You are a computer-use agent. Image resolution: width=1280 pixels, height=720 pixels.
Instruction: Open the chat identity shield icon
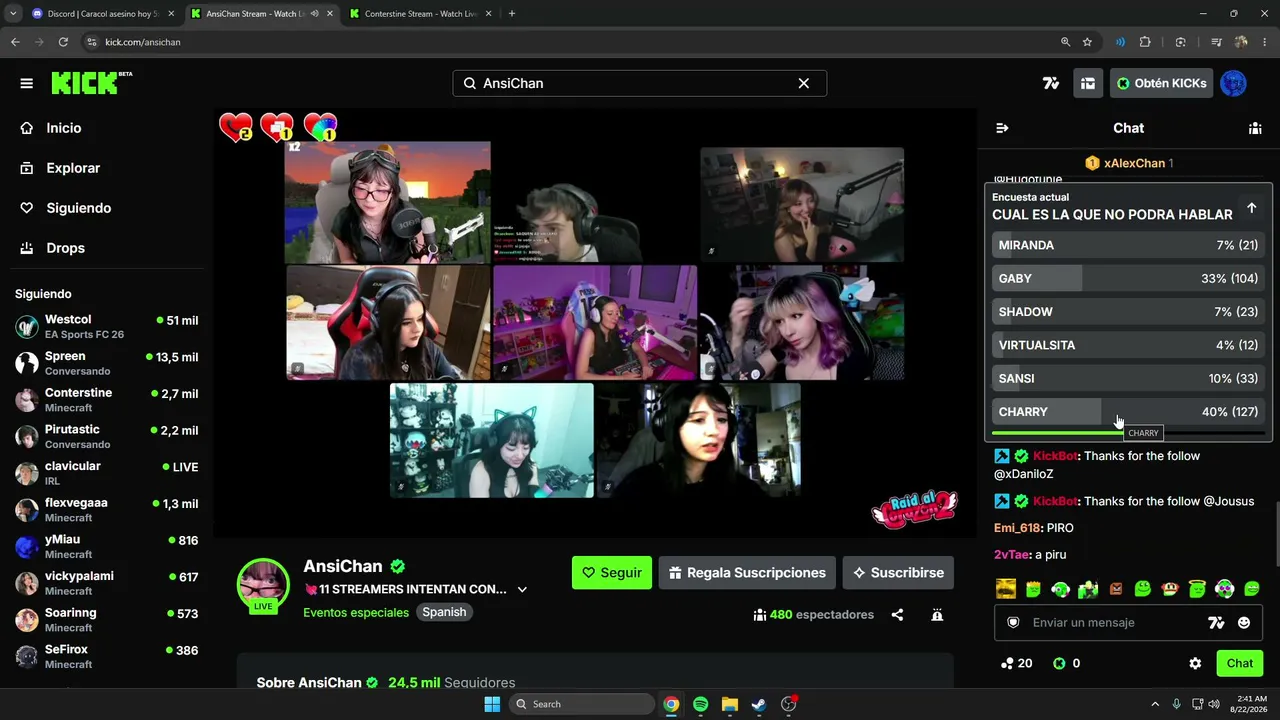coord(1013,622)
